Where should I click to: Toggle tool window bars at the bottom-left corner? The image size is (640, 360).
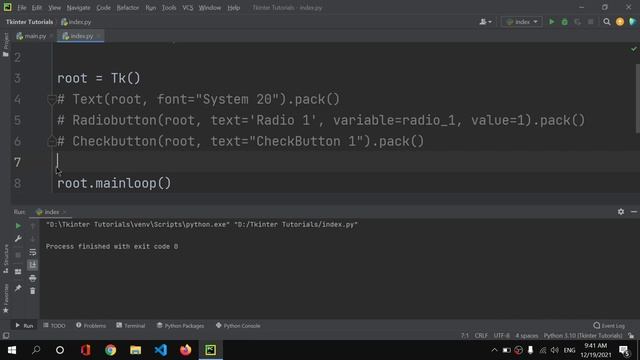6,336
